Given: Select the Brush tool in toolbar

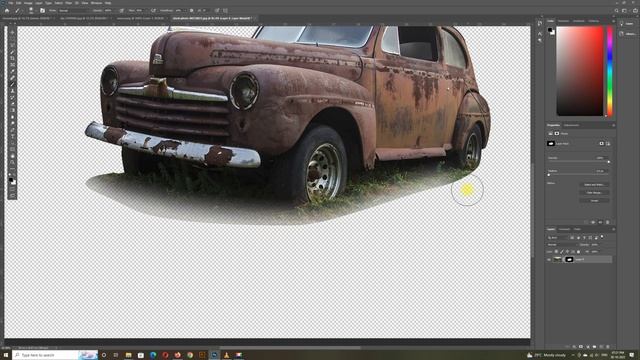Looking at the screenshot, I should tap(12, 84).
